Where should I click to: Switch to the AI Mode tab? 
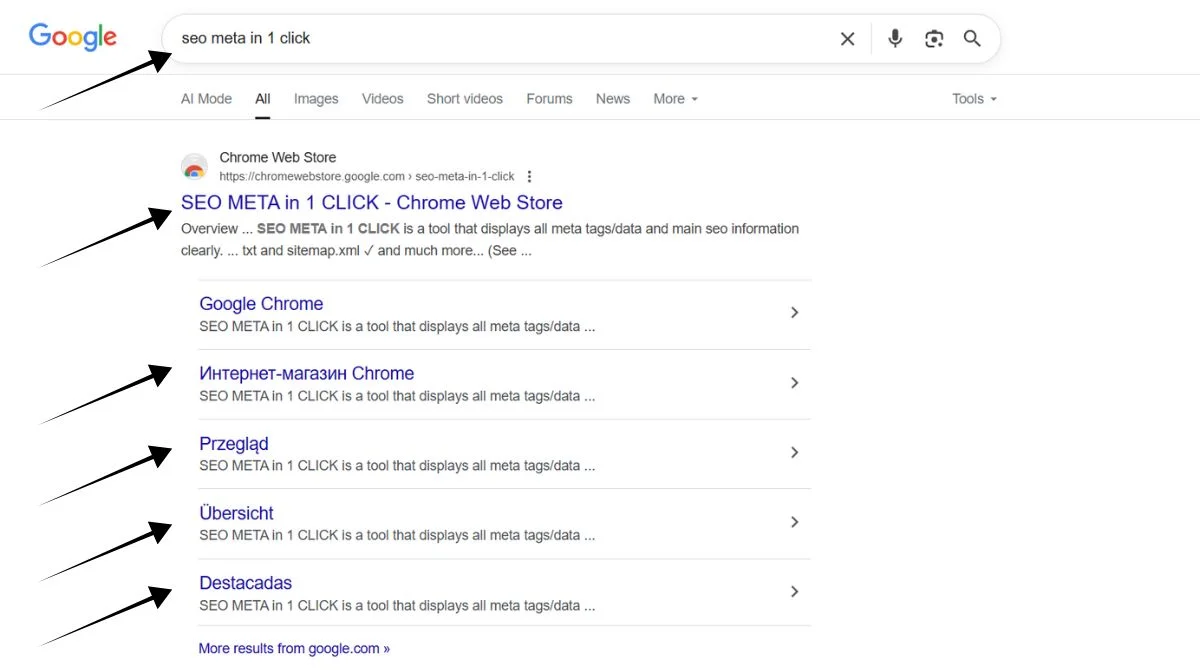coord(206,99)
